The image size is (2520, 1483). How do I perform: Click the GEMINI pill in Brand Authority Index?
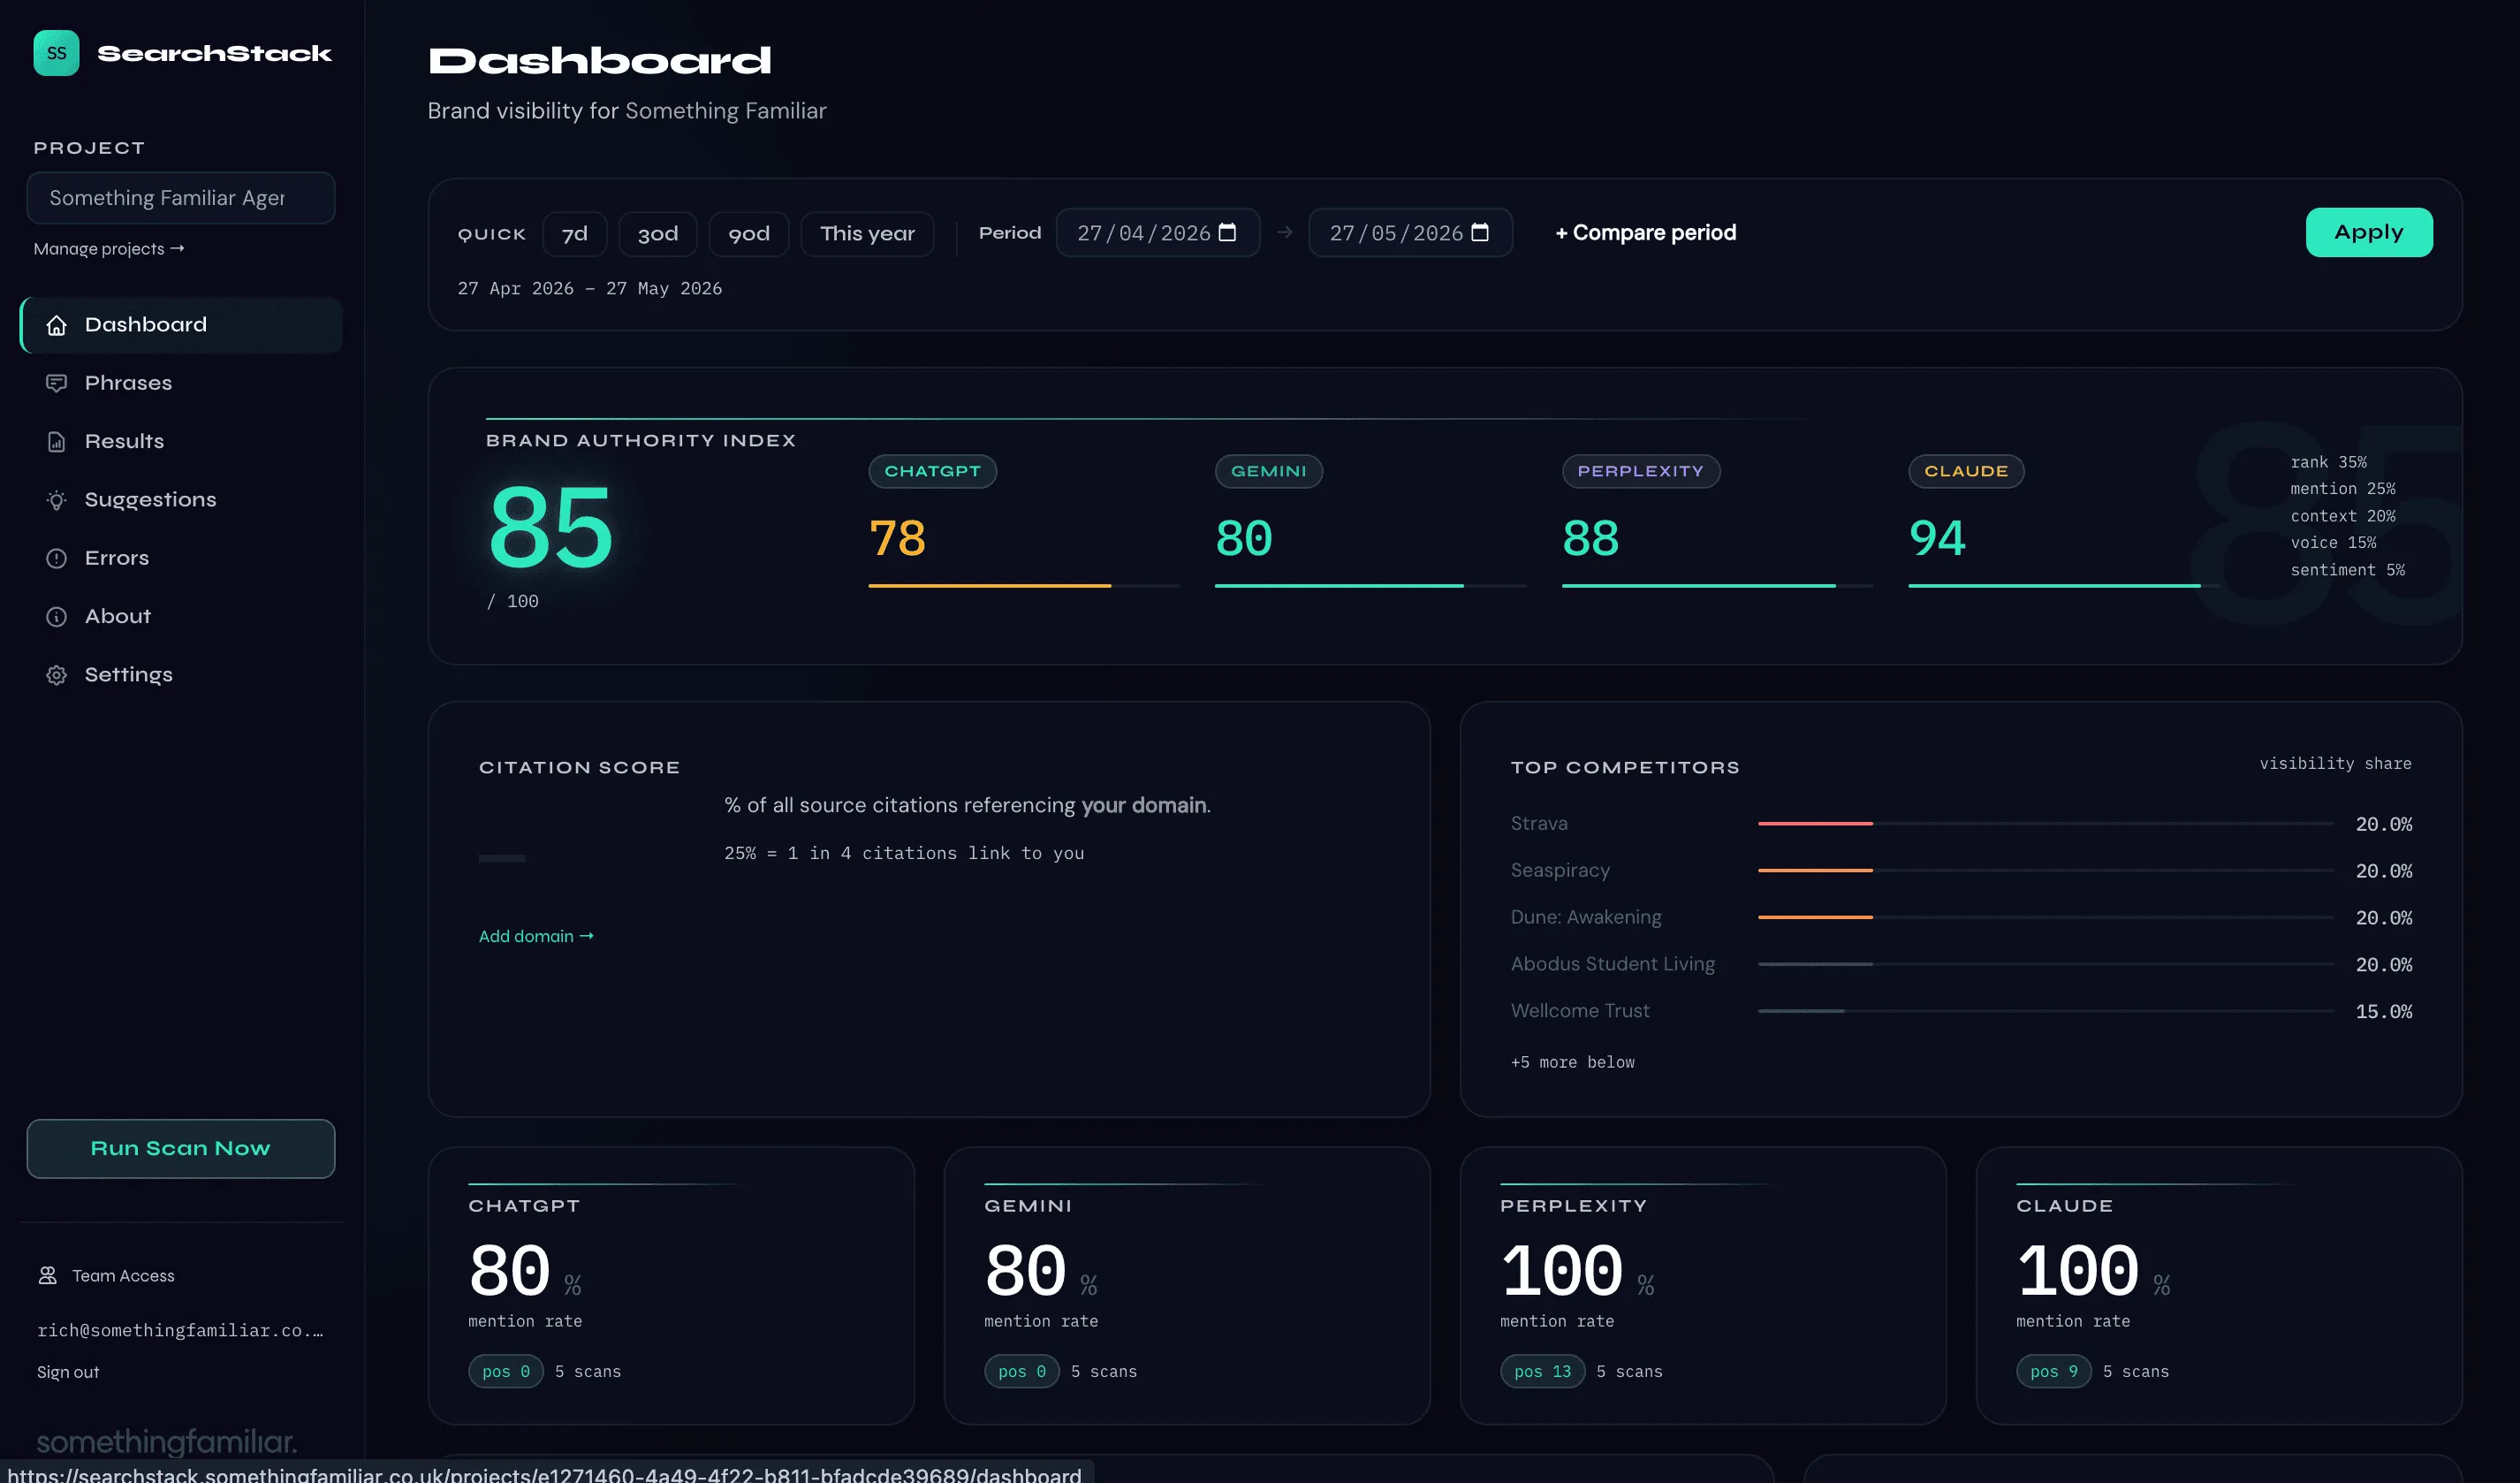point(1268,471)
